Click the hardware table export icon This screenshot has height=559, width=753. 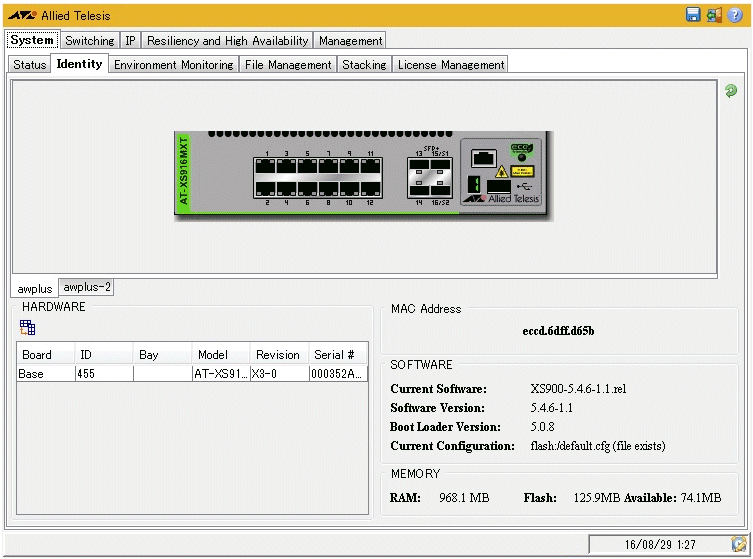pos(27,327)
